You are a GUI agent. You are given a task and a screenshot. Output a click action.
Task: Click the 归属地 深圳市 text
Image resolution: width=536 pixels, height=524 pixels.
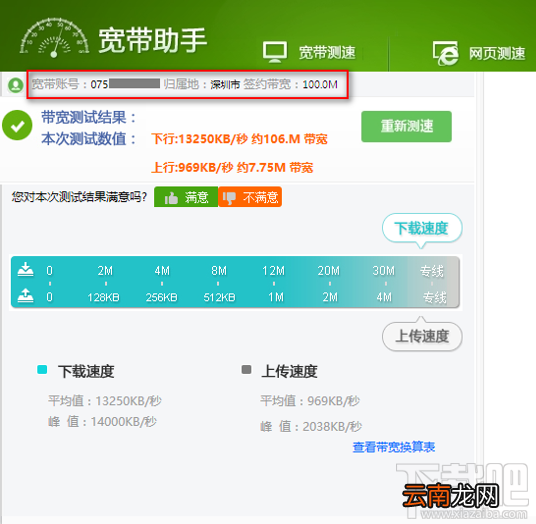pos(202,84)
